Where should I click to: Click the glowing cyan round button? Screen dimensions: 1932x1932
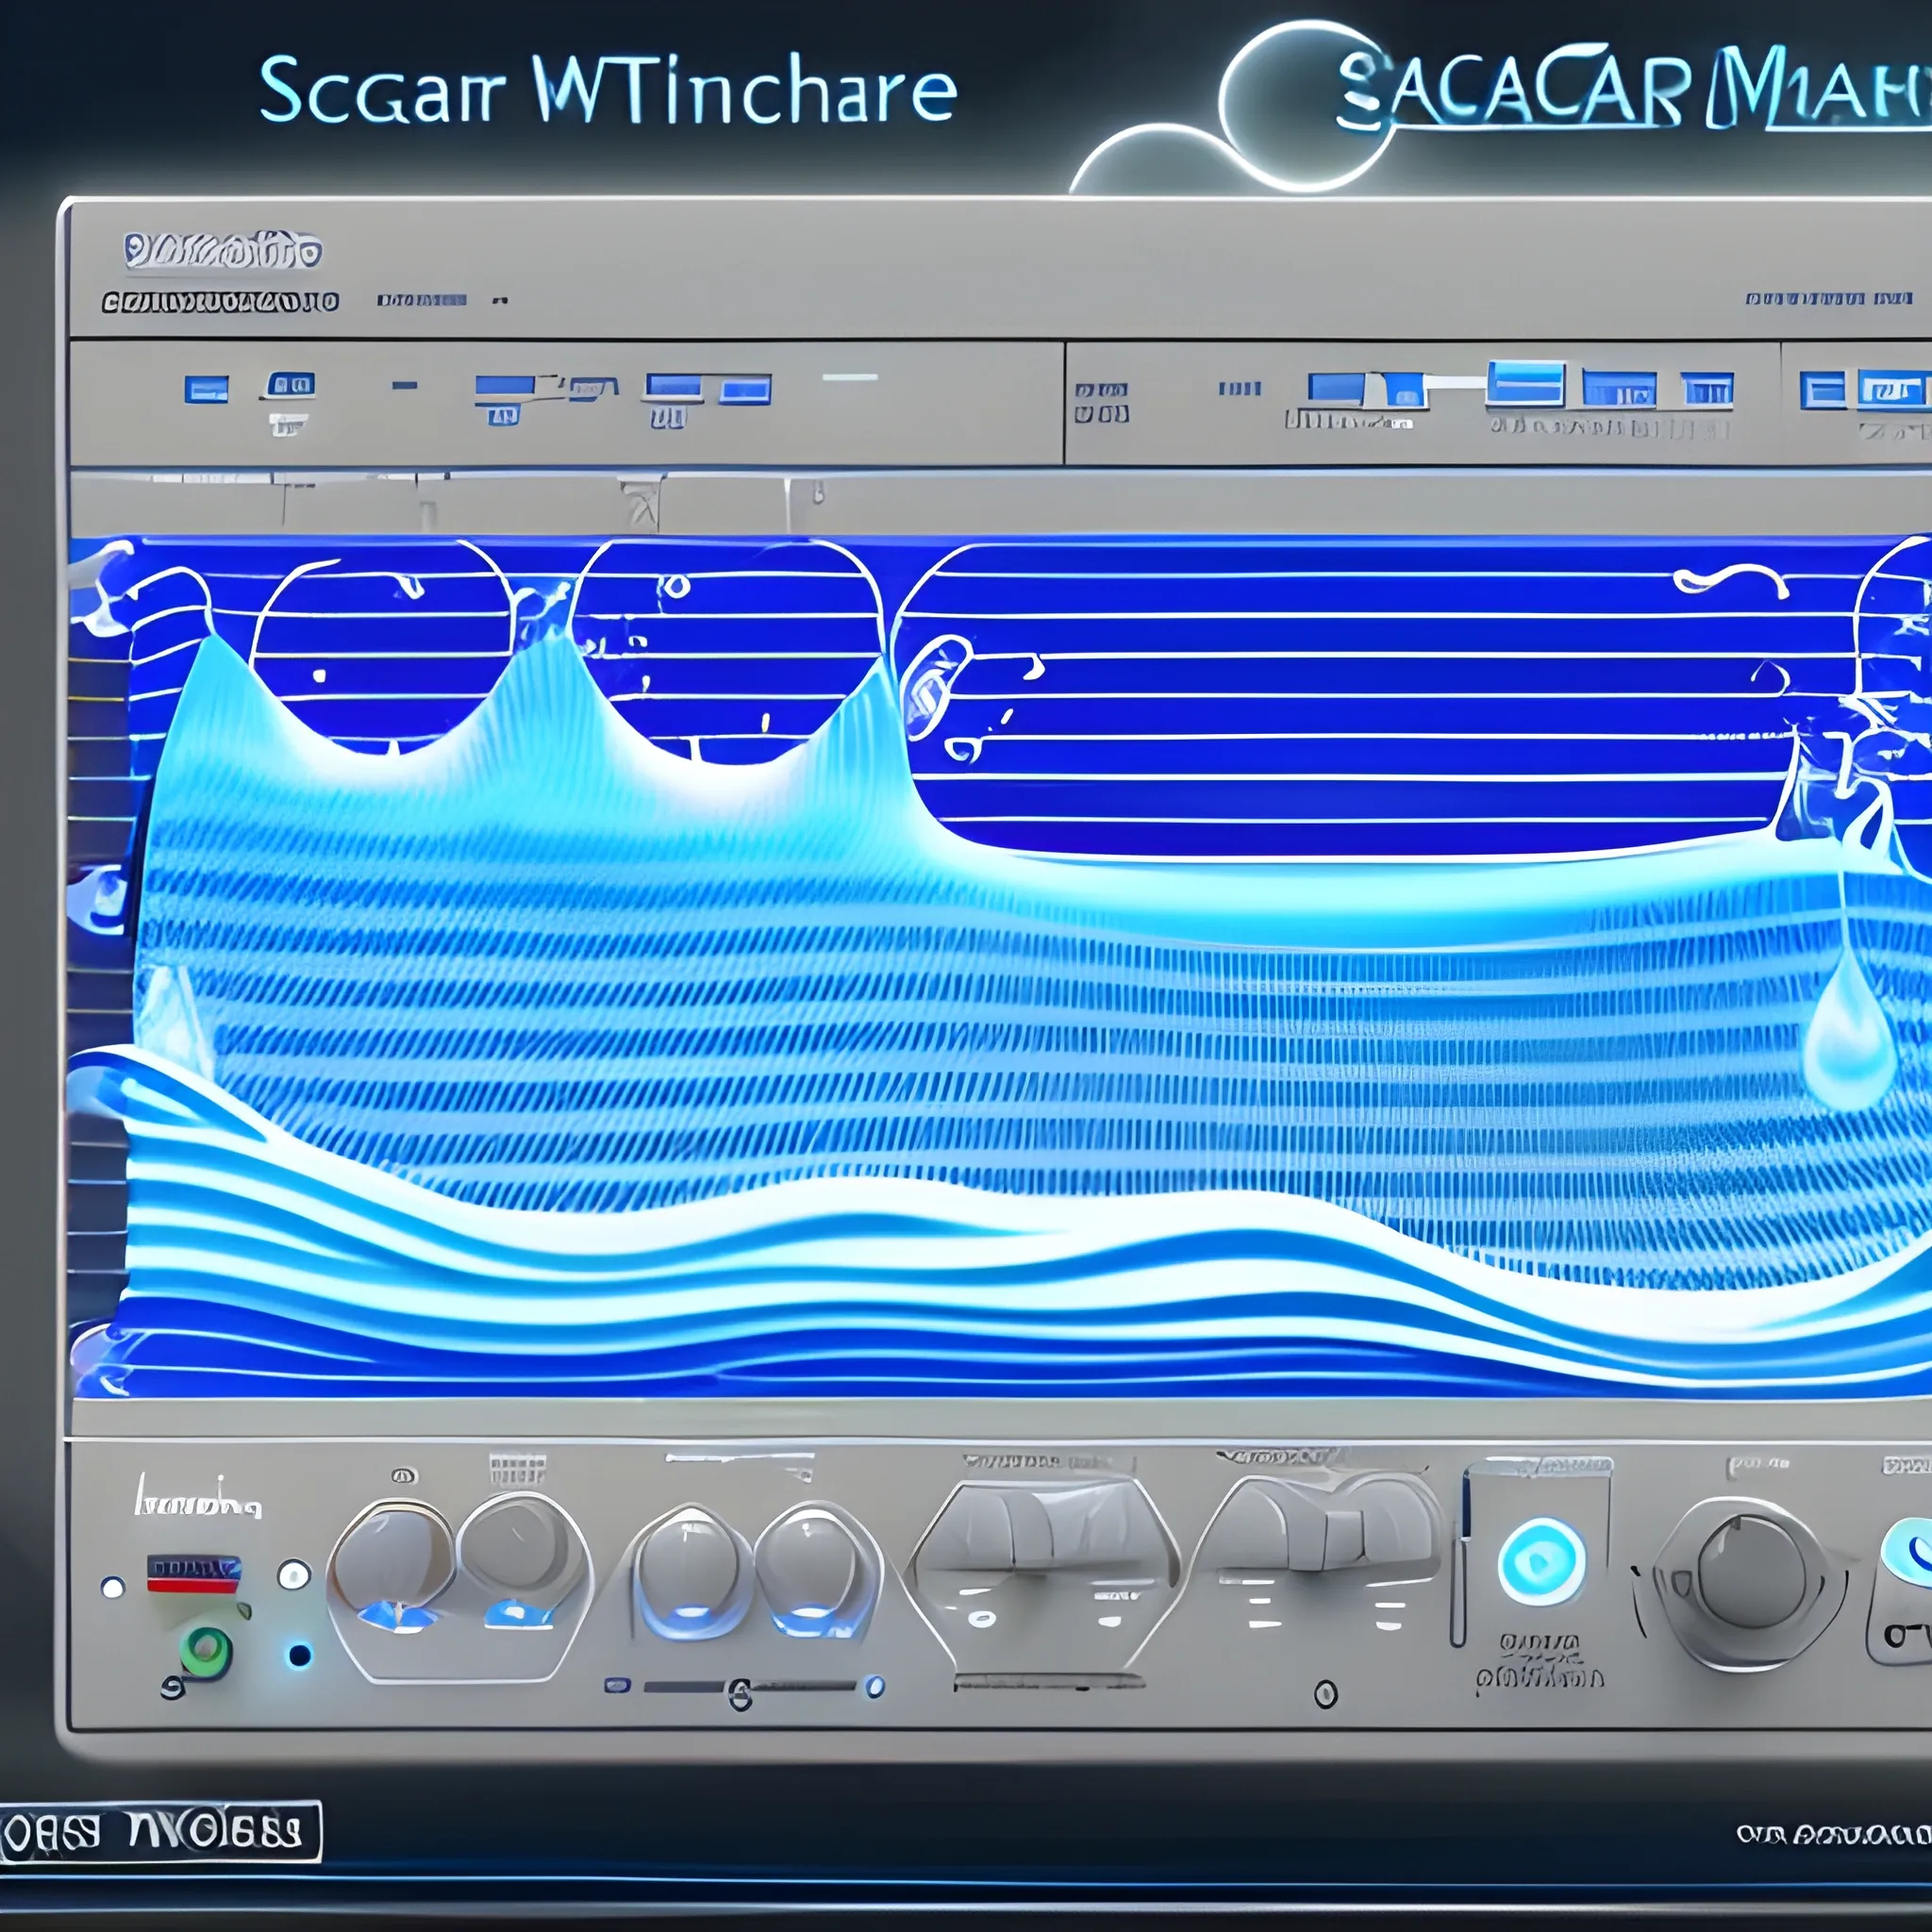(x=1541, y=1561)
